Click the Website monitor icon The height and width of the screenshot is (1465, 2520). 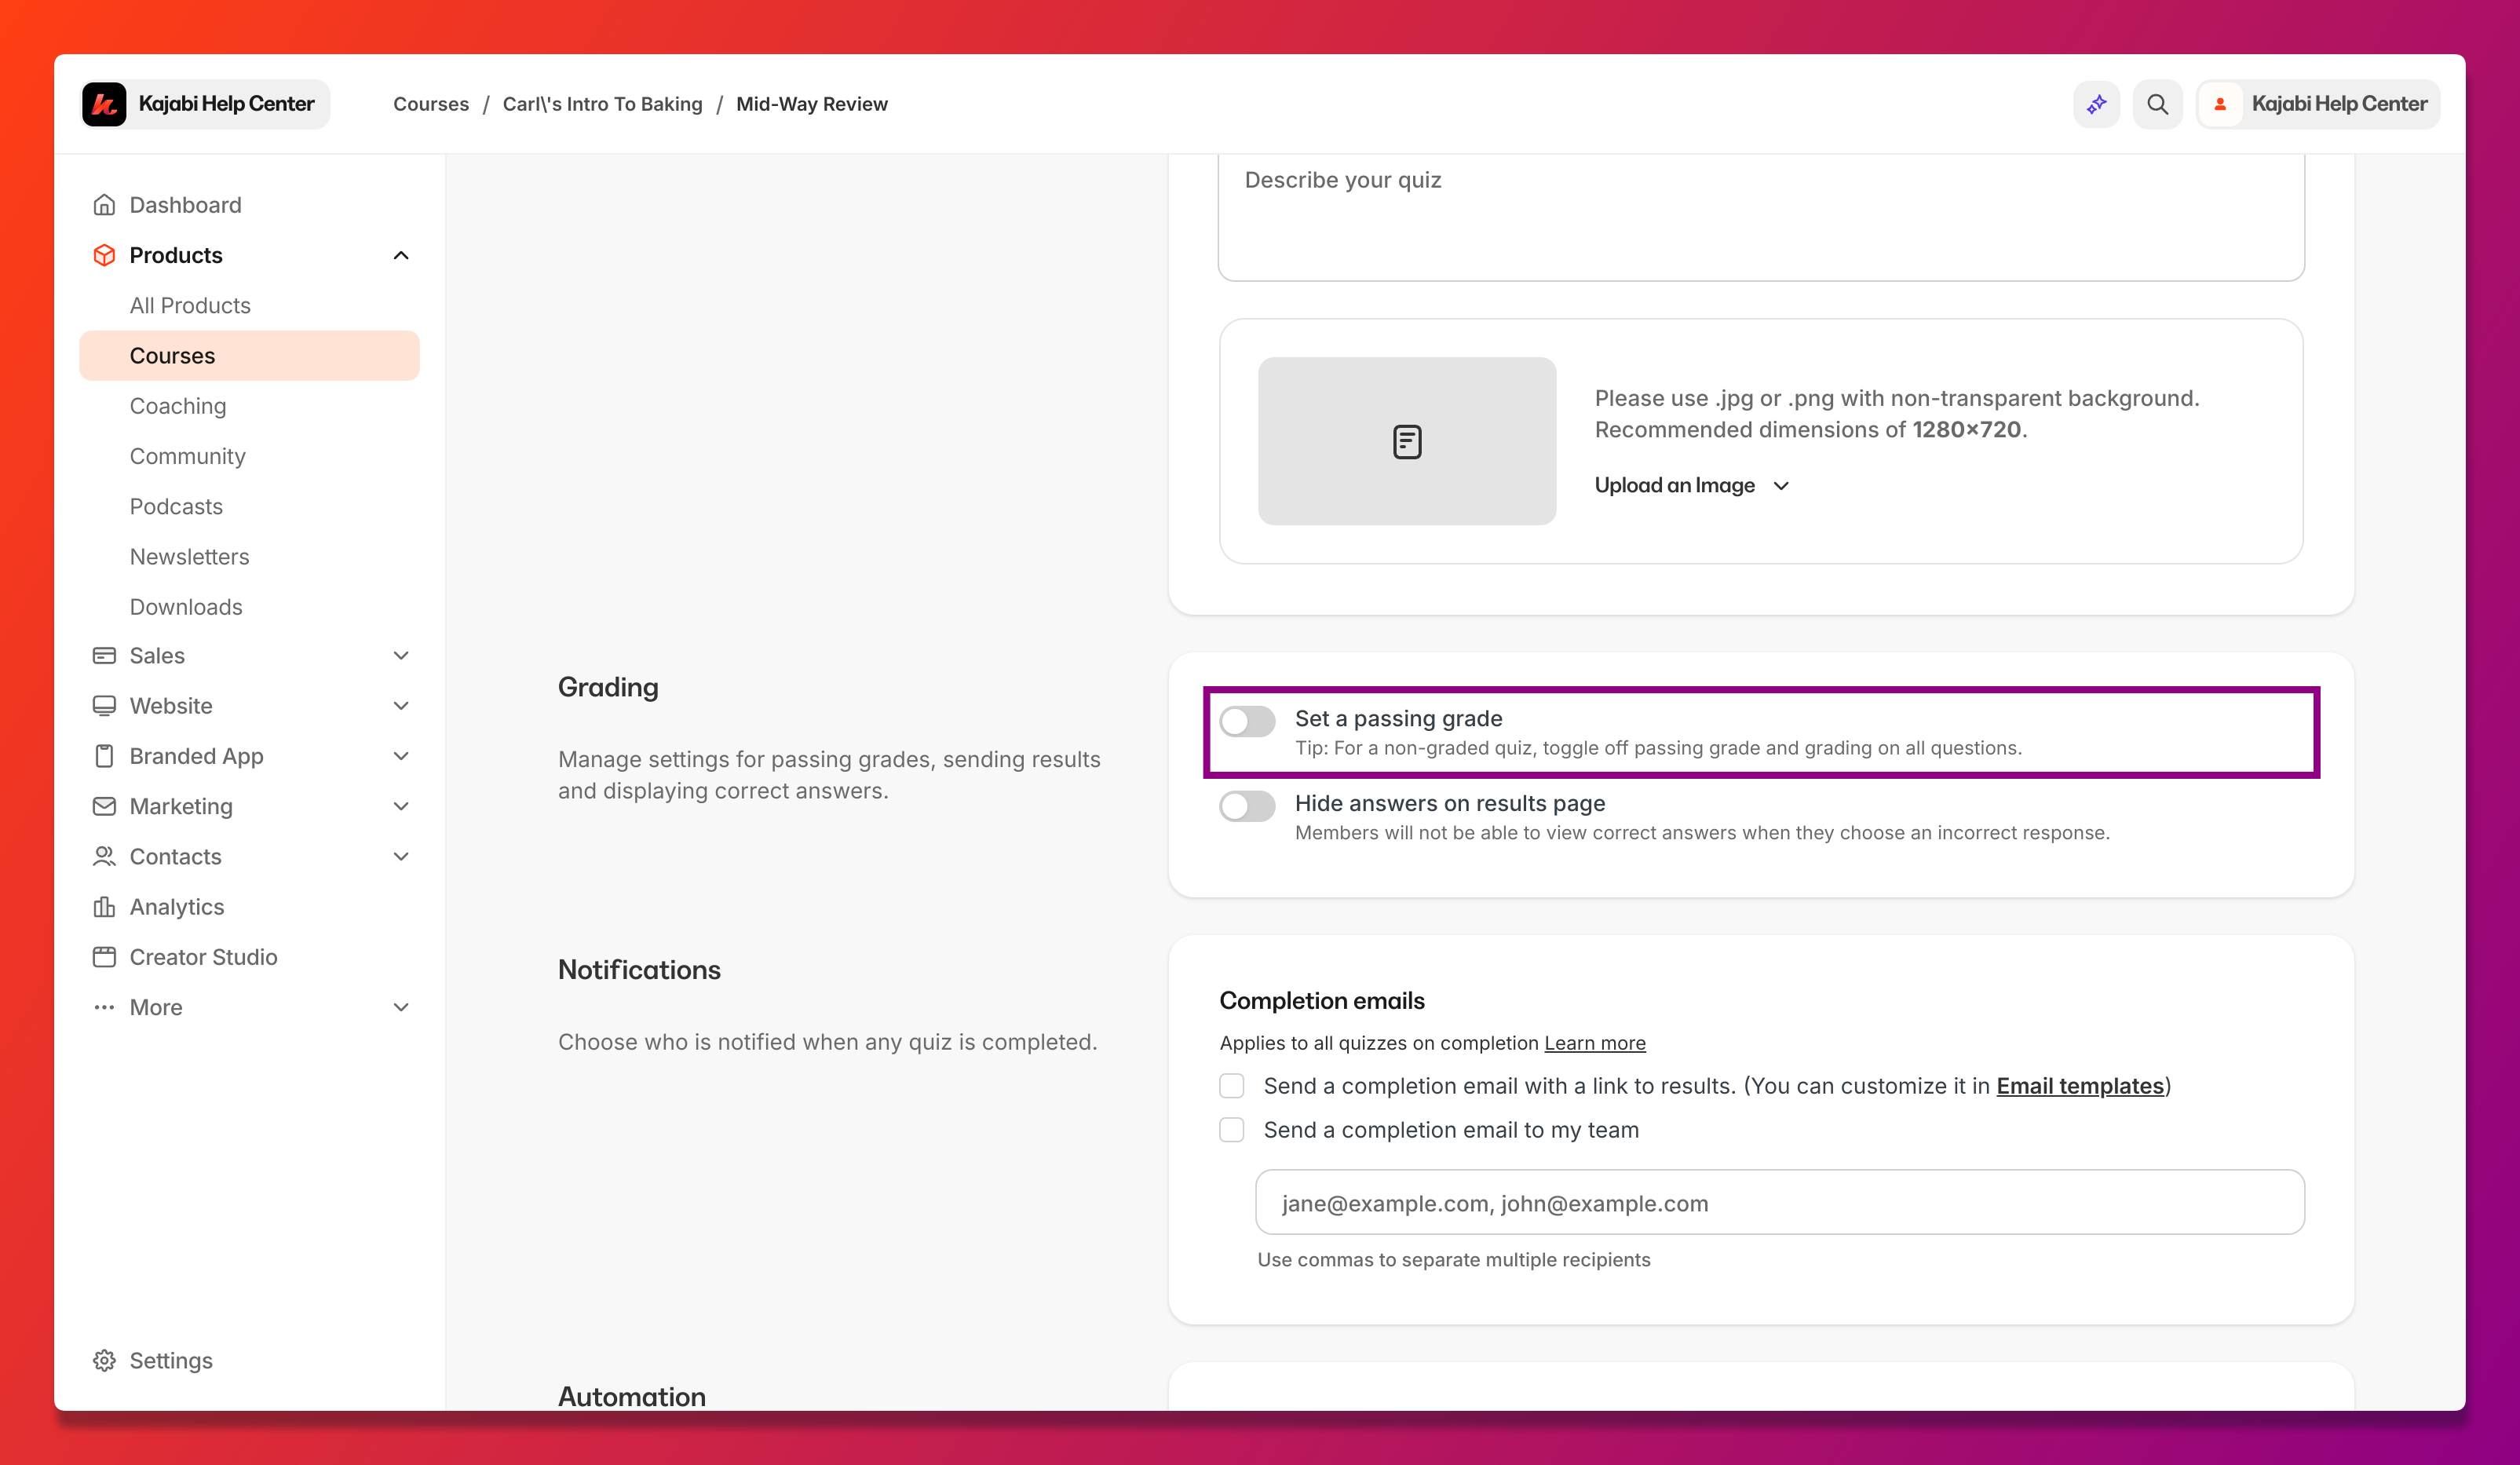(104, 706)
